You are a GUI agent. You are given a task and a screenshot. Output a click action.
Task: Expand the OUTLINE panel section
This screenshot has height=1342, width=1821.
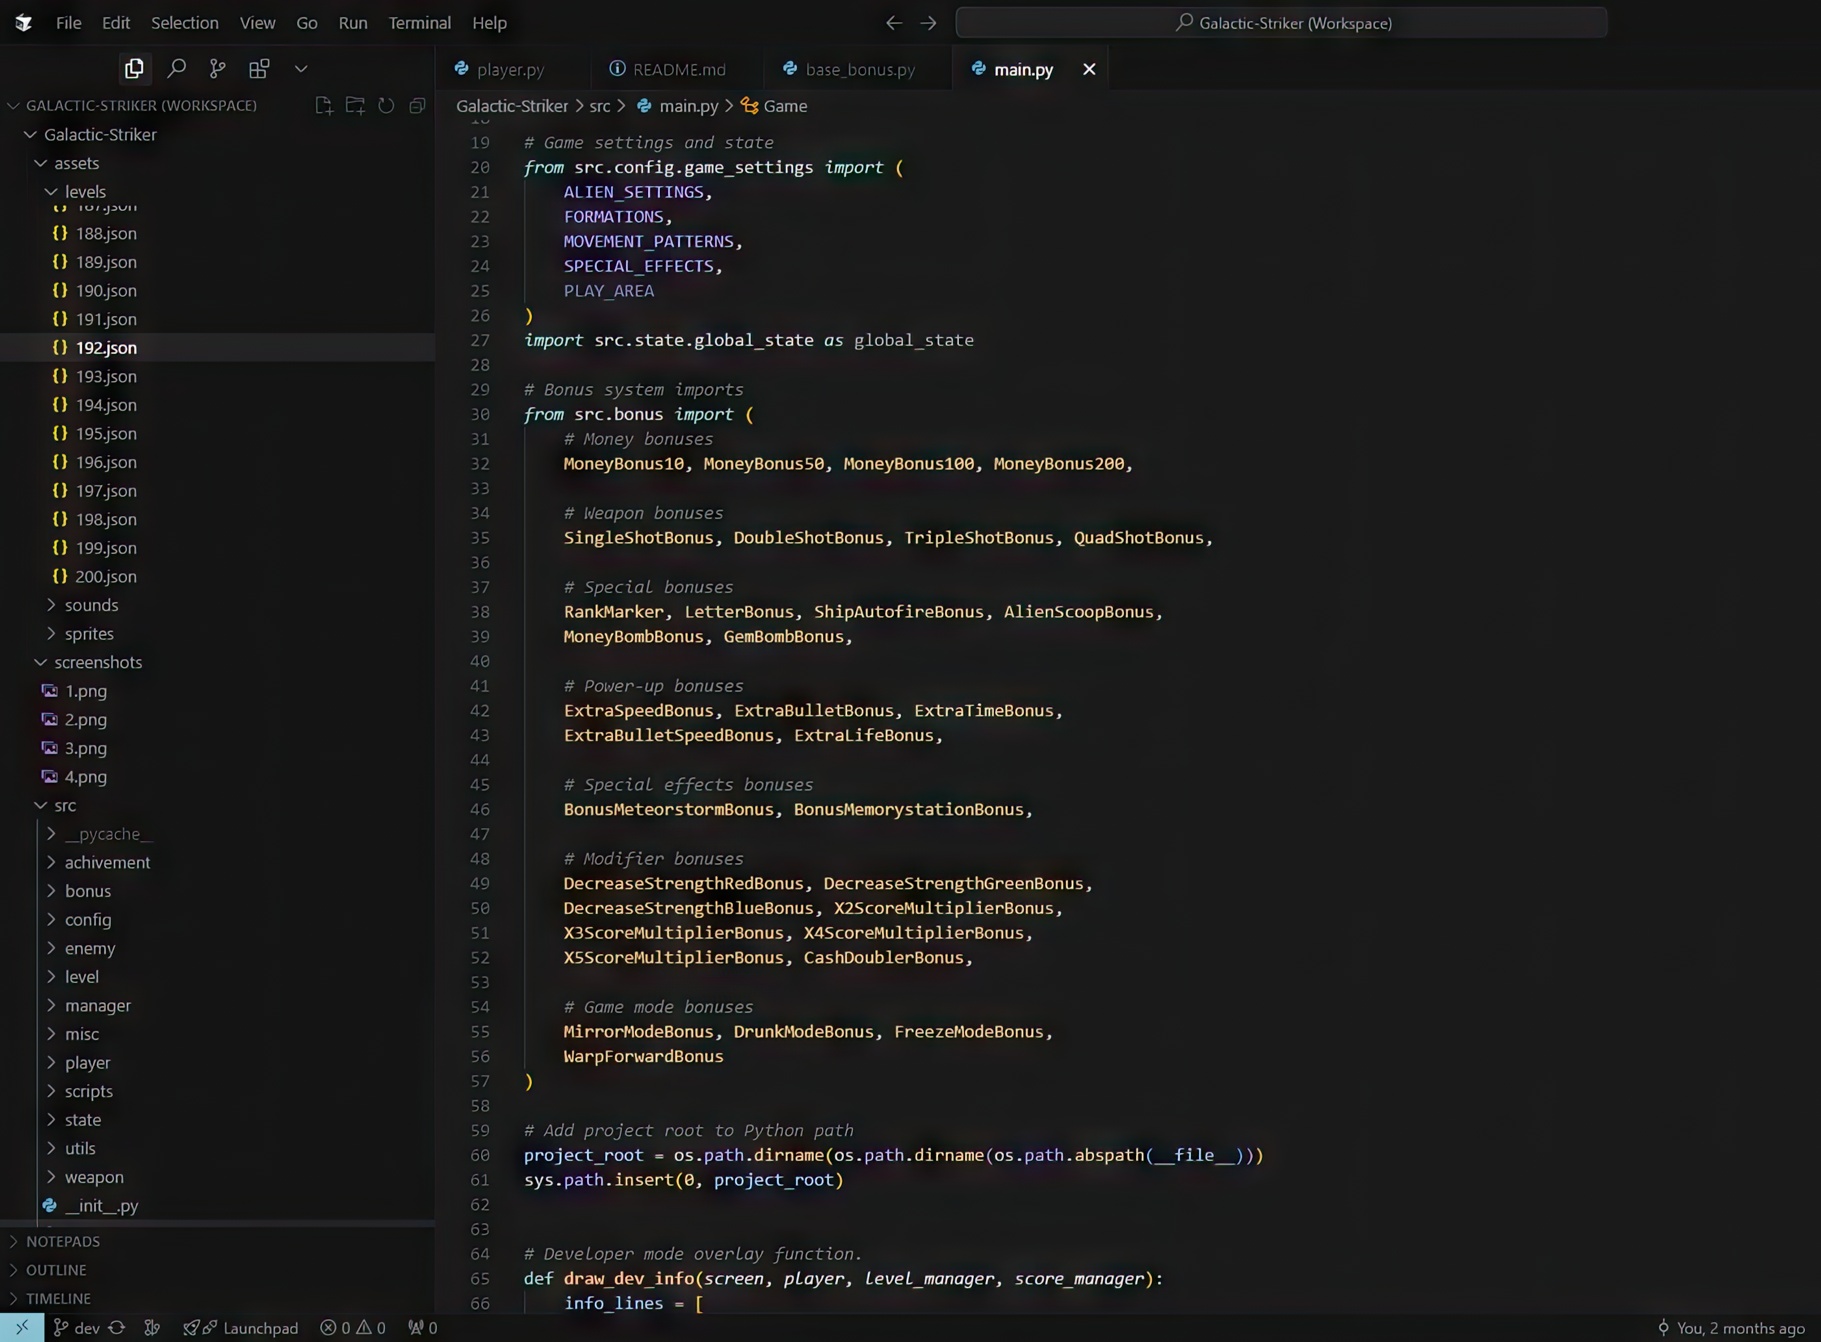click(56, 1269)
